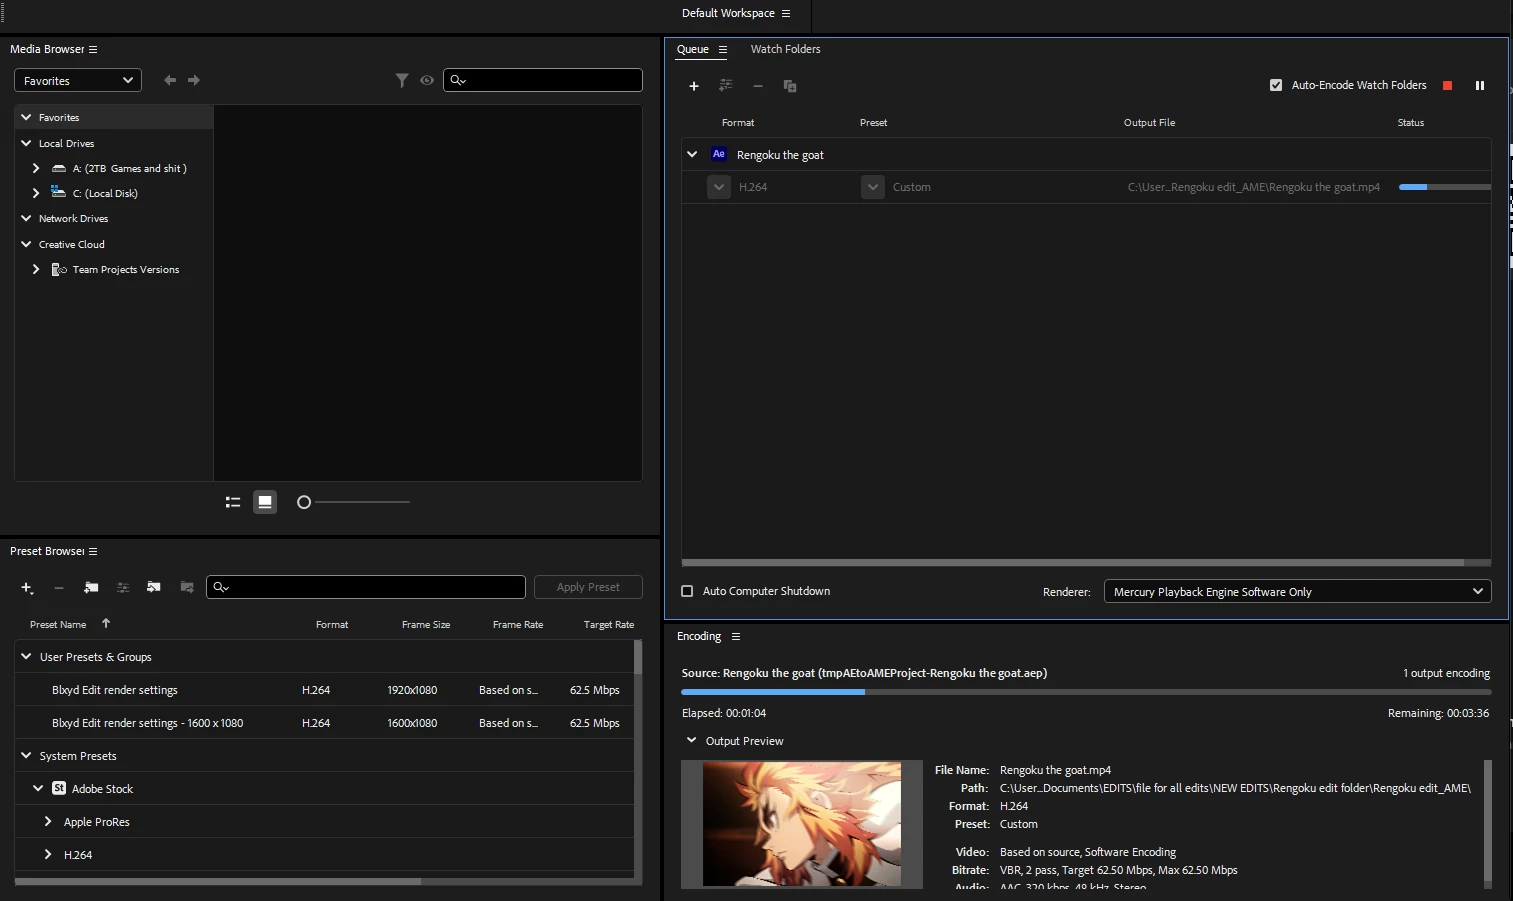Select the Media Browser panel tab
The width and height of the screenshot is (1513, 901).
coord(47,49)
